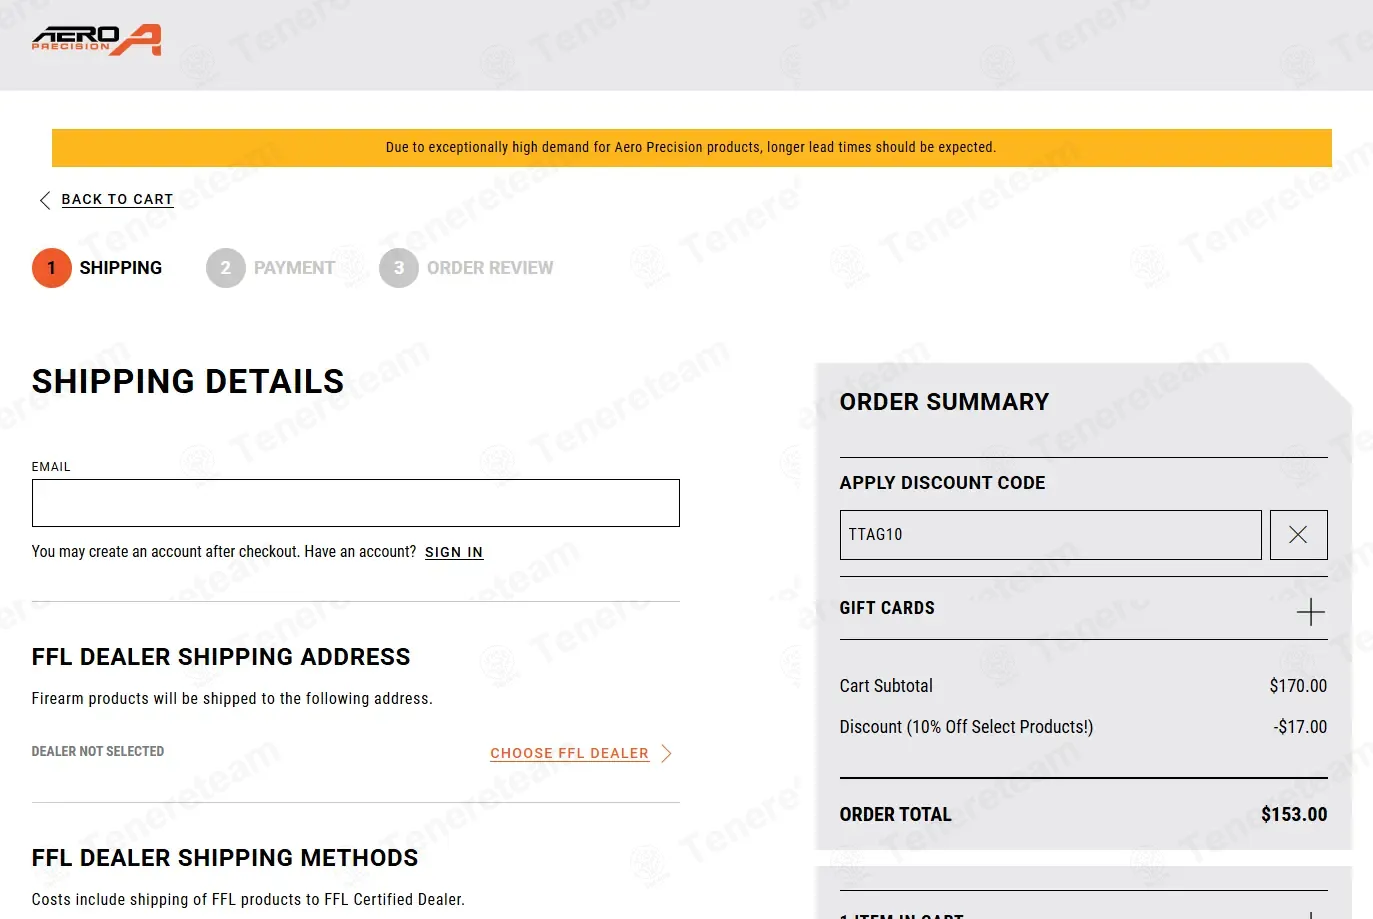Focus the Email input field
Screen dimensions: 1373x919
pos(355,503)
